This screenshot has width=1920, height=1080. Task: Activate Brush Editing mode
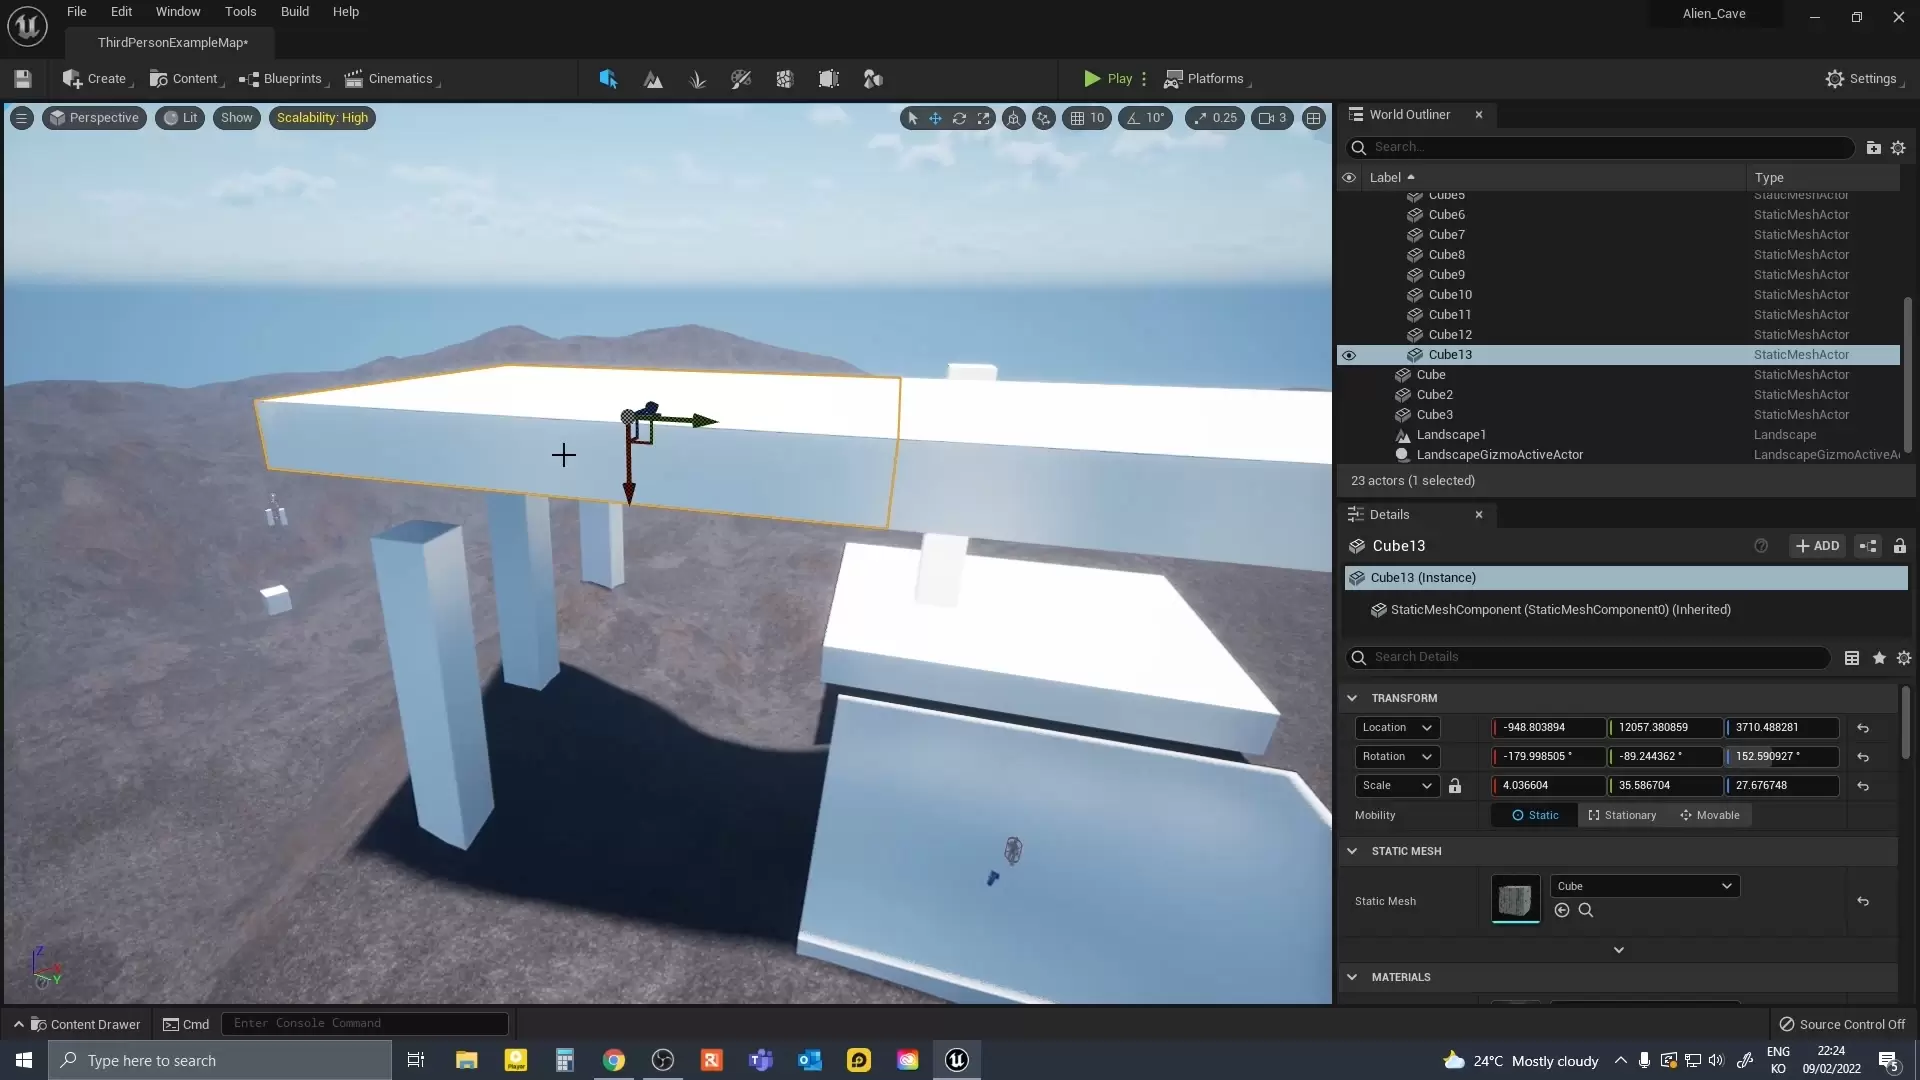click(829, 79)
